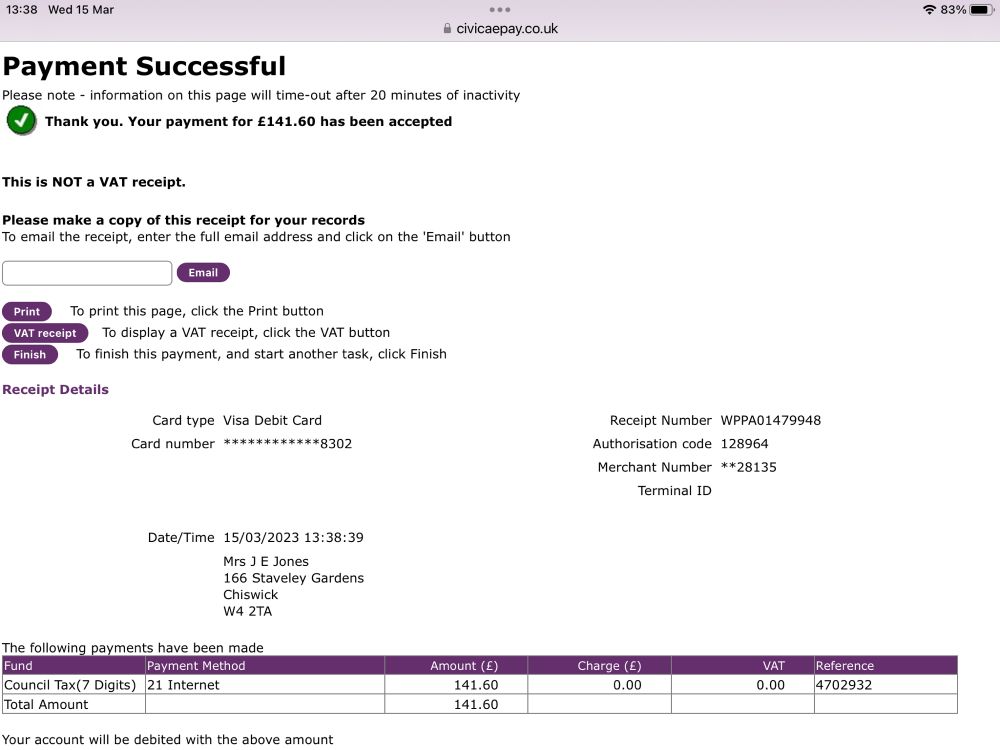Viewport: 1000px width, 750px height.
Task: Select receipt number WPPA01479948
Action: pos(770,420)
